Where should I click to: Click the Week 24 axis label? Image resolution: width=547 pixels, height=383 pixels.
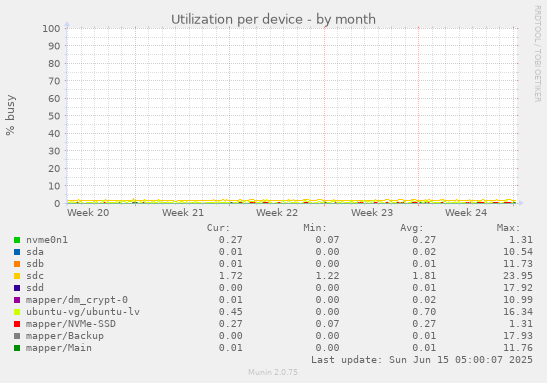coord(466,212)
